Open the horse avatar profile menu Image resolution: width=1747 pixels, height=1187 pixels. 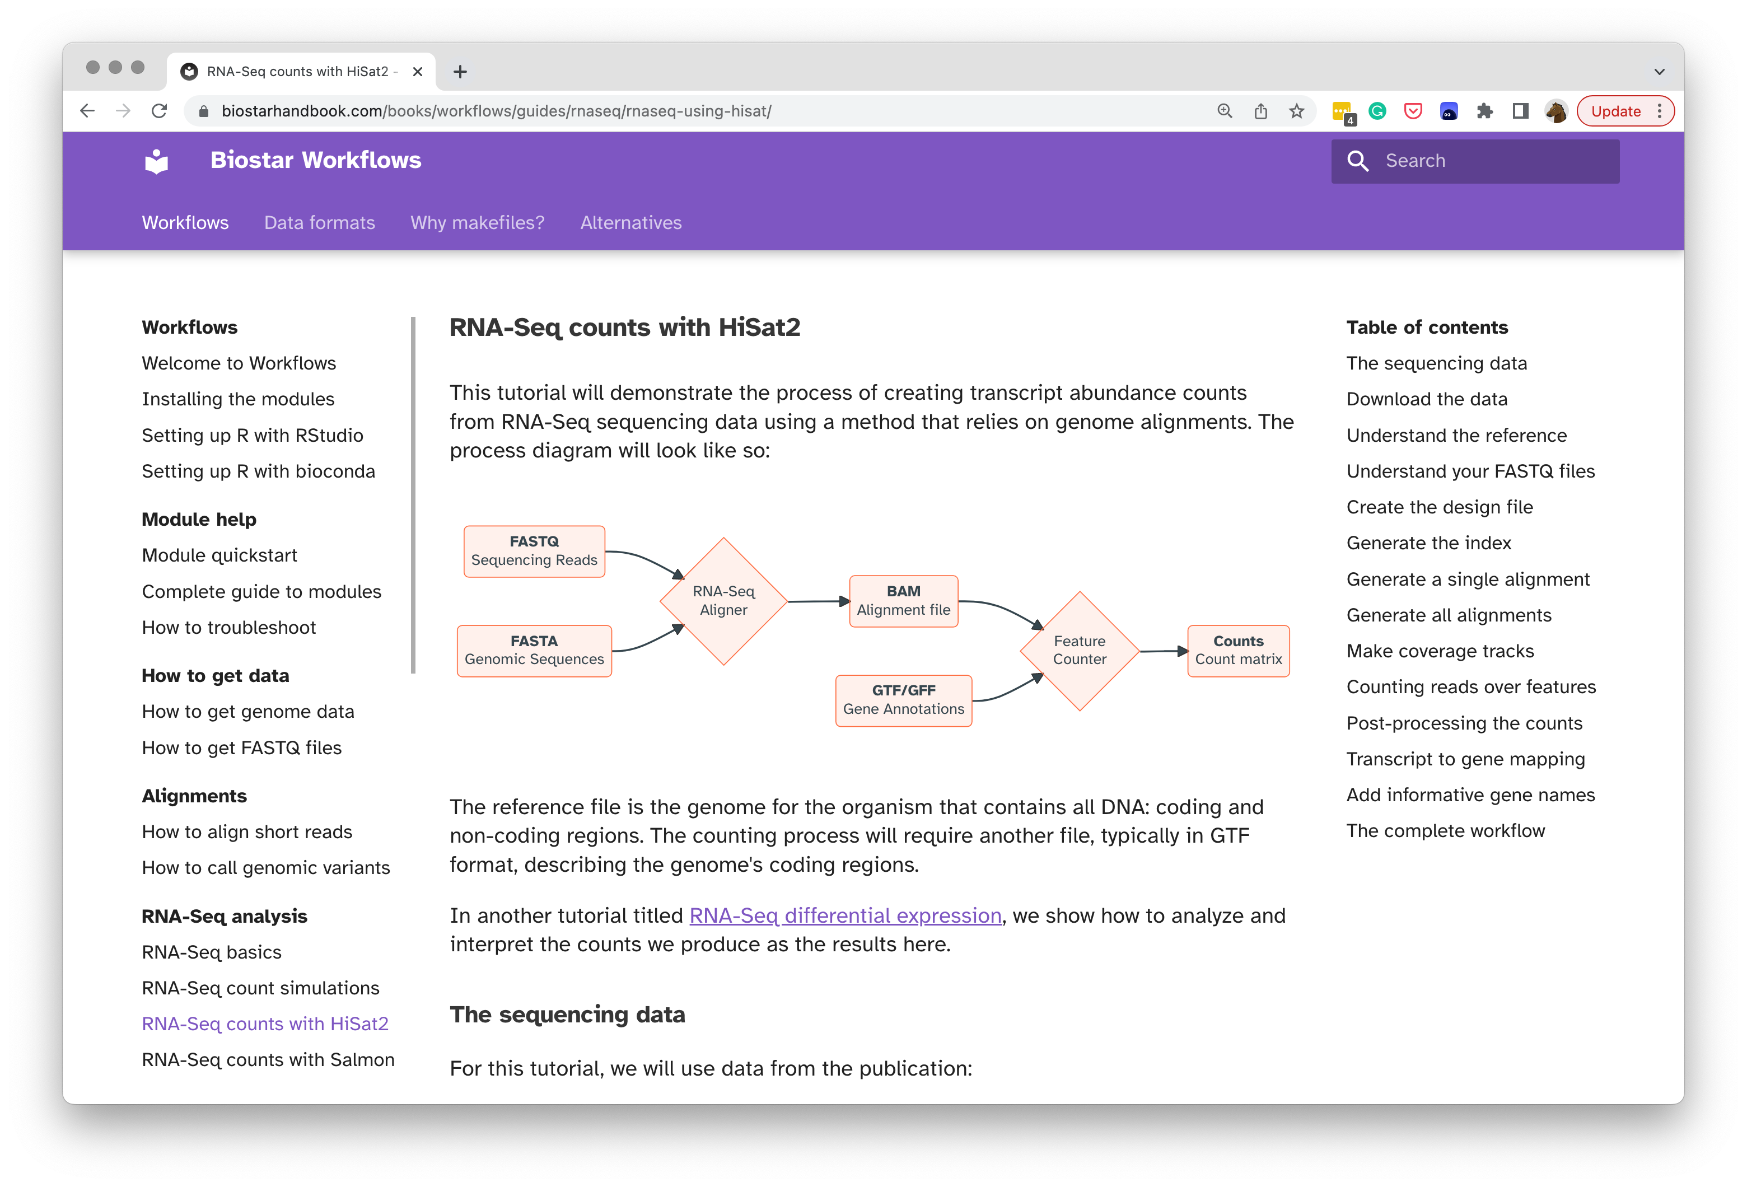pos(1555,111)
